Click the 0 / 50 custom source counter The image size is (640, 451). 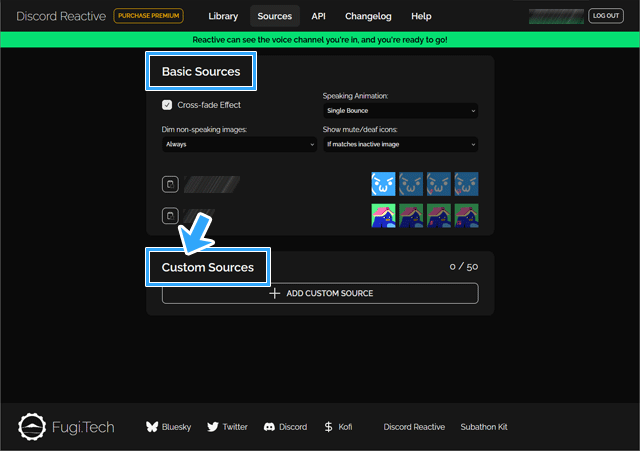pos(464,267)
